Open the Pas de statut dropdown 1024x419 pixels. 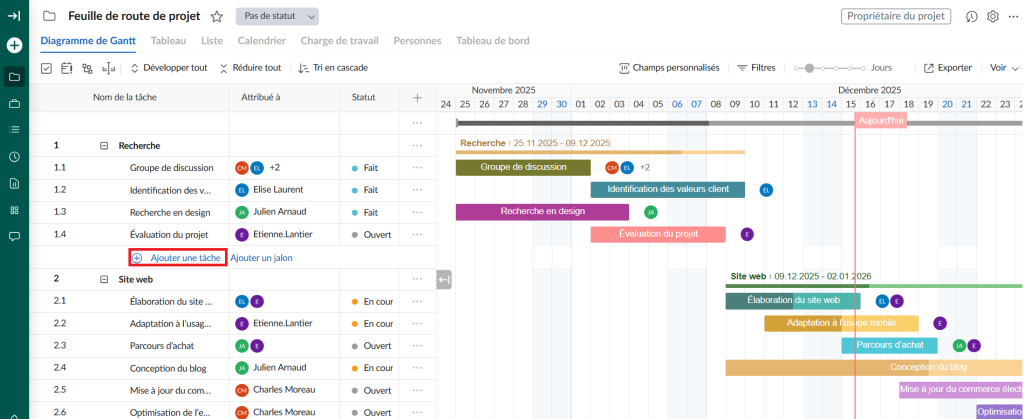277,17
